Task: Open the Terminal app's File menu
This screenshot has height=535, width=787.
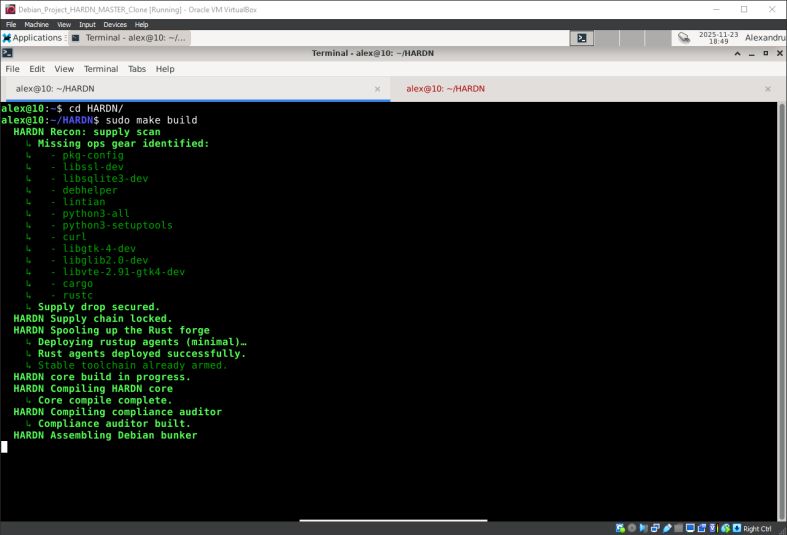Action: [13, 69]
